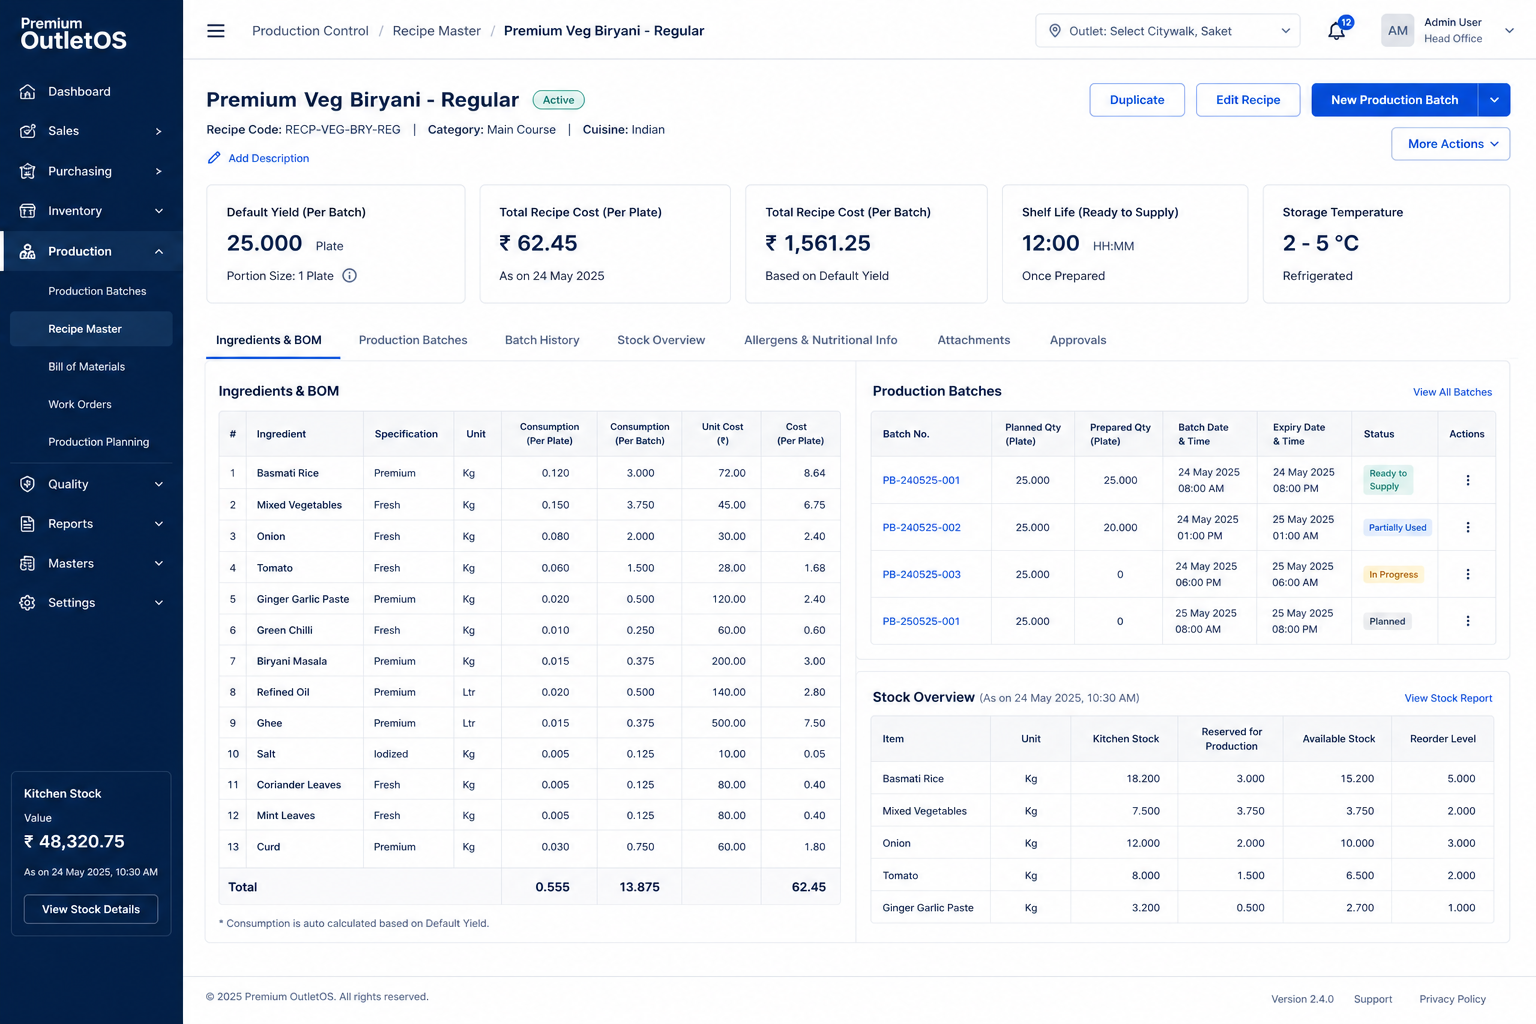The width and height of the screenshot is (1536, 1024).
Task: Open actions menu for batch PB-240525-001
Action: point(1468,480)
